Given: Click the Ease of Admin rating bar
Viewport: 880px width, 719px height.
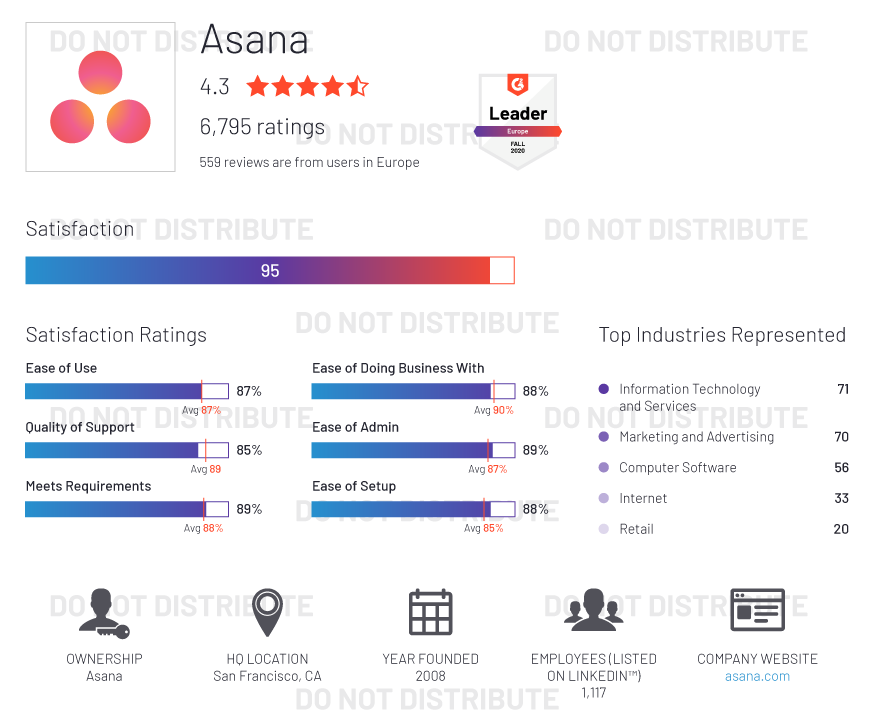Looking at the screenshot, I should [x=413, y=450].
